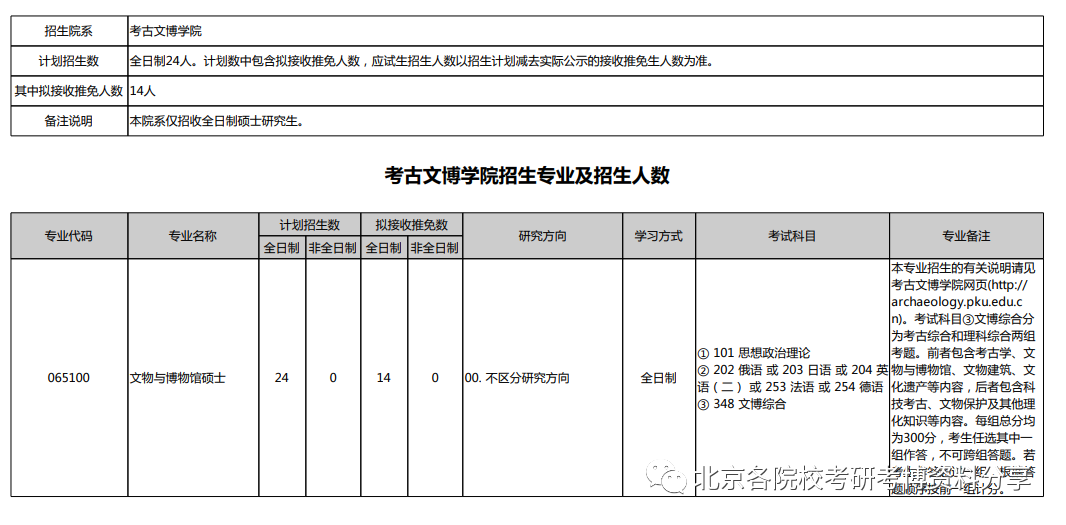Click the 拟接收推免数 grouped column header
The image size is (1066, 525).
pyautogui.click(x=411, y=224)
